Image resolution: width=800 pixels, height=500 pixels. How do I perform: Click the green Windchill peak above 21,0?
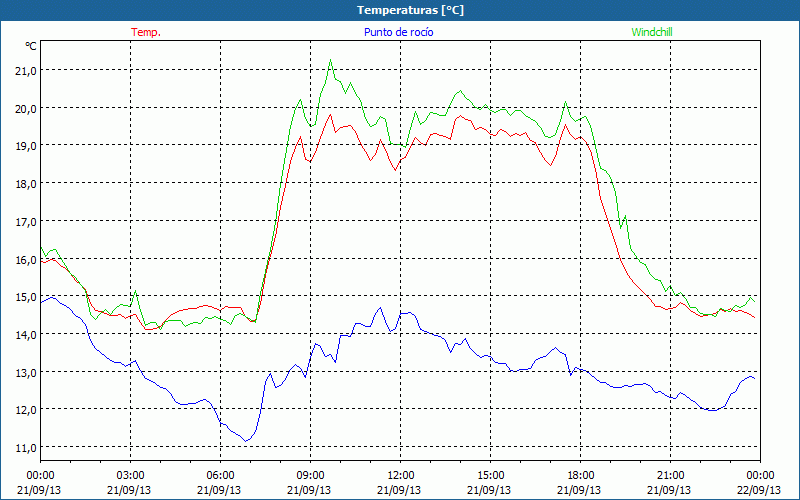click(331, 60)
